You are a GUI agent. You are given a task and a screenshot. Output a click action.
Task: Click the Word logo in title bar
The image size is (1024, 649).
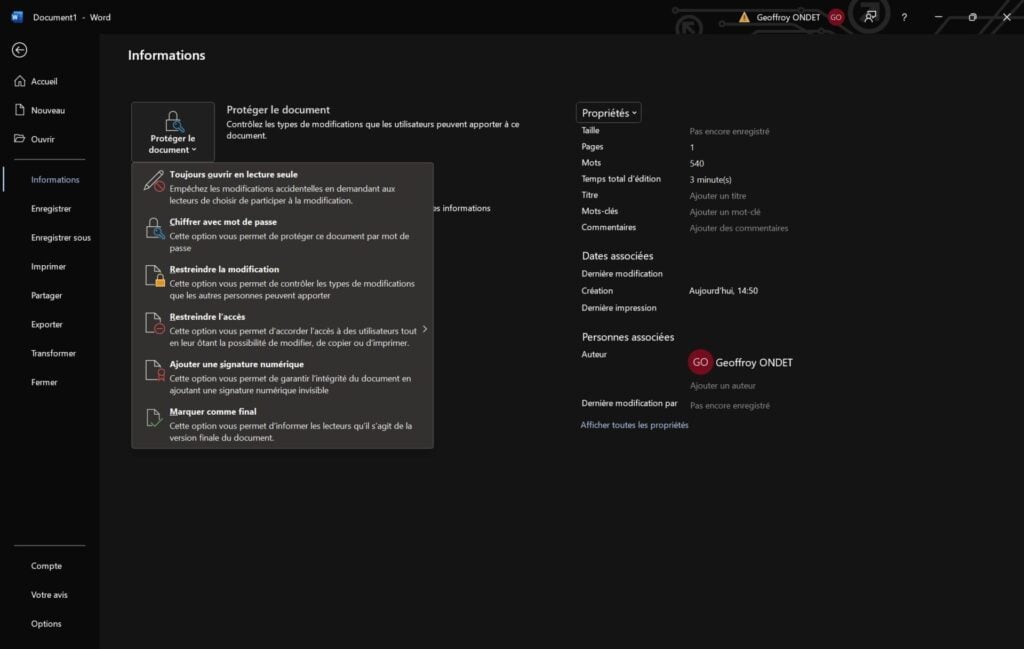point(17,17)
